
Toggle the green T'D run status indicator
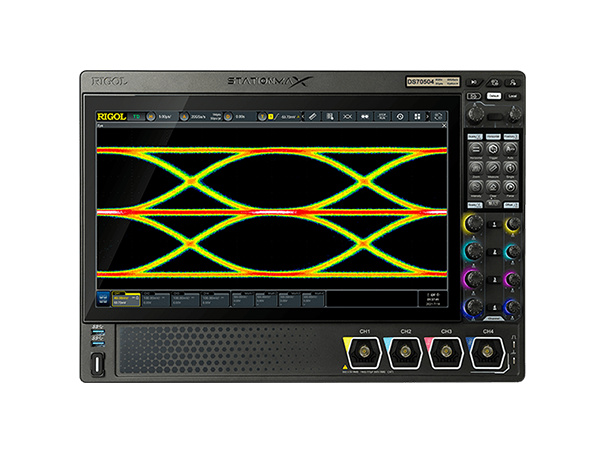pos(134,117)
